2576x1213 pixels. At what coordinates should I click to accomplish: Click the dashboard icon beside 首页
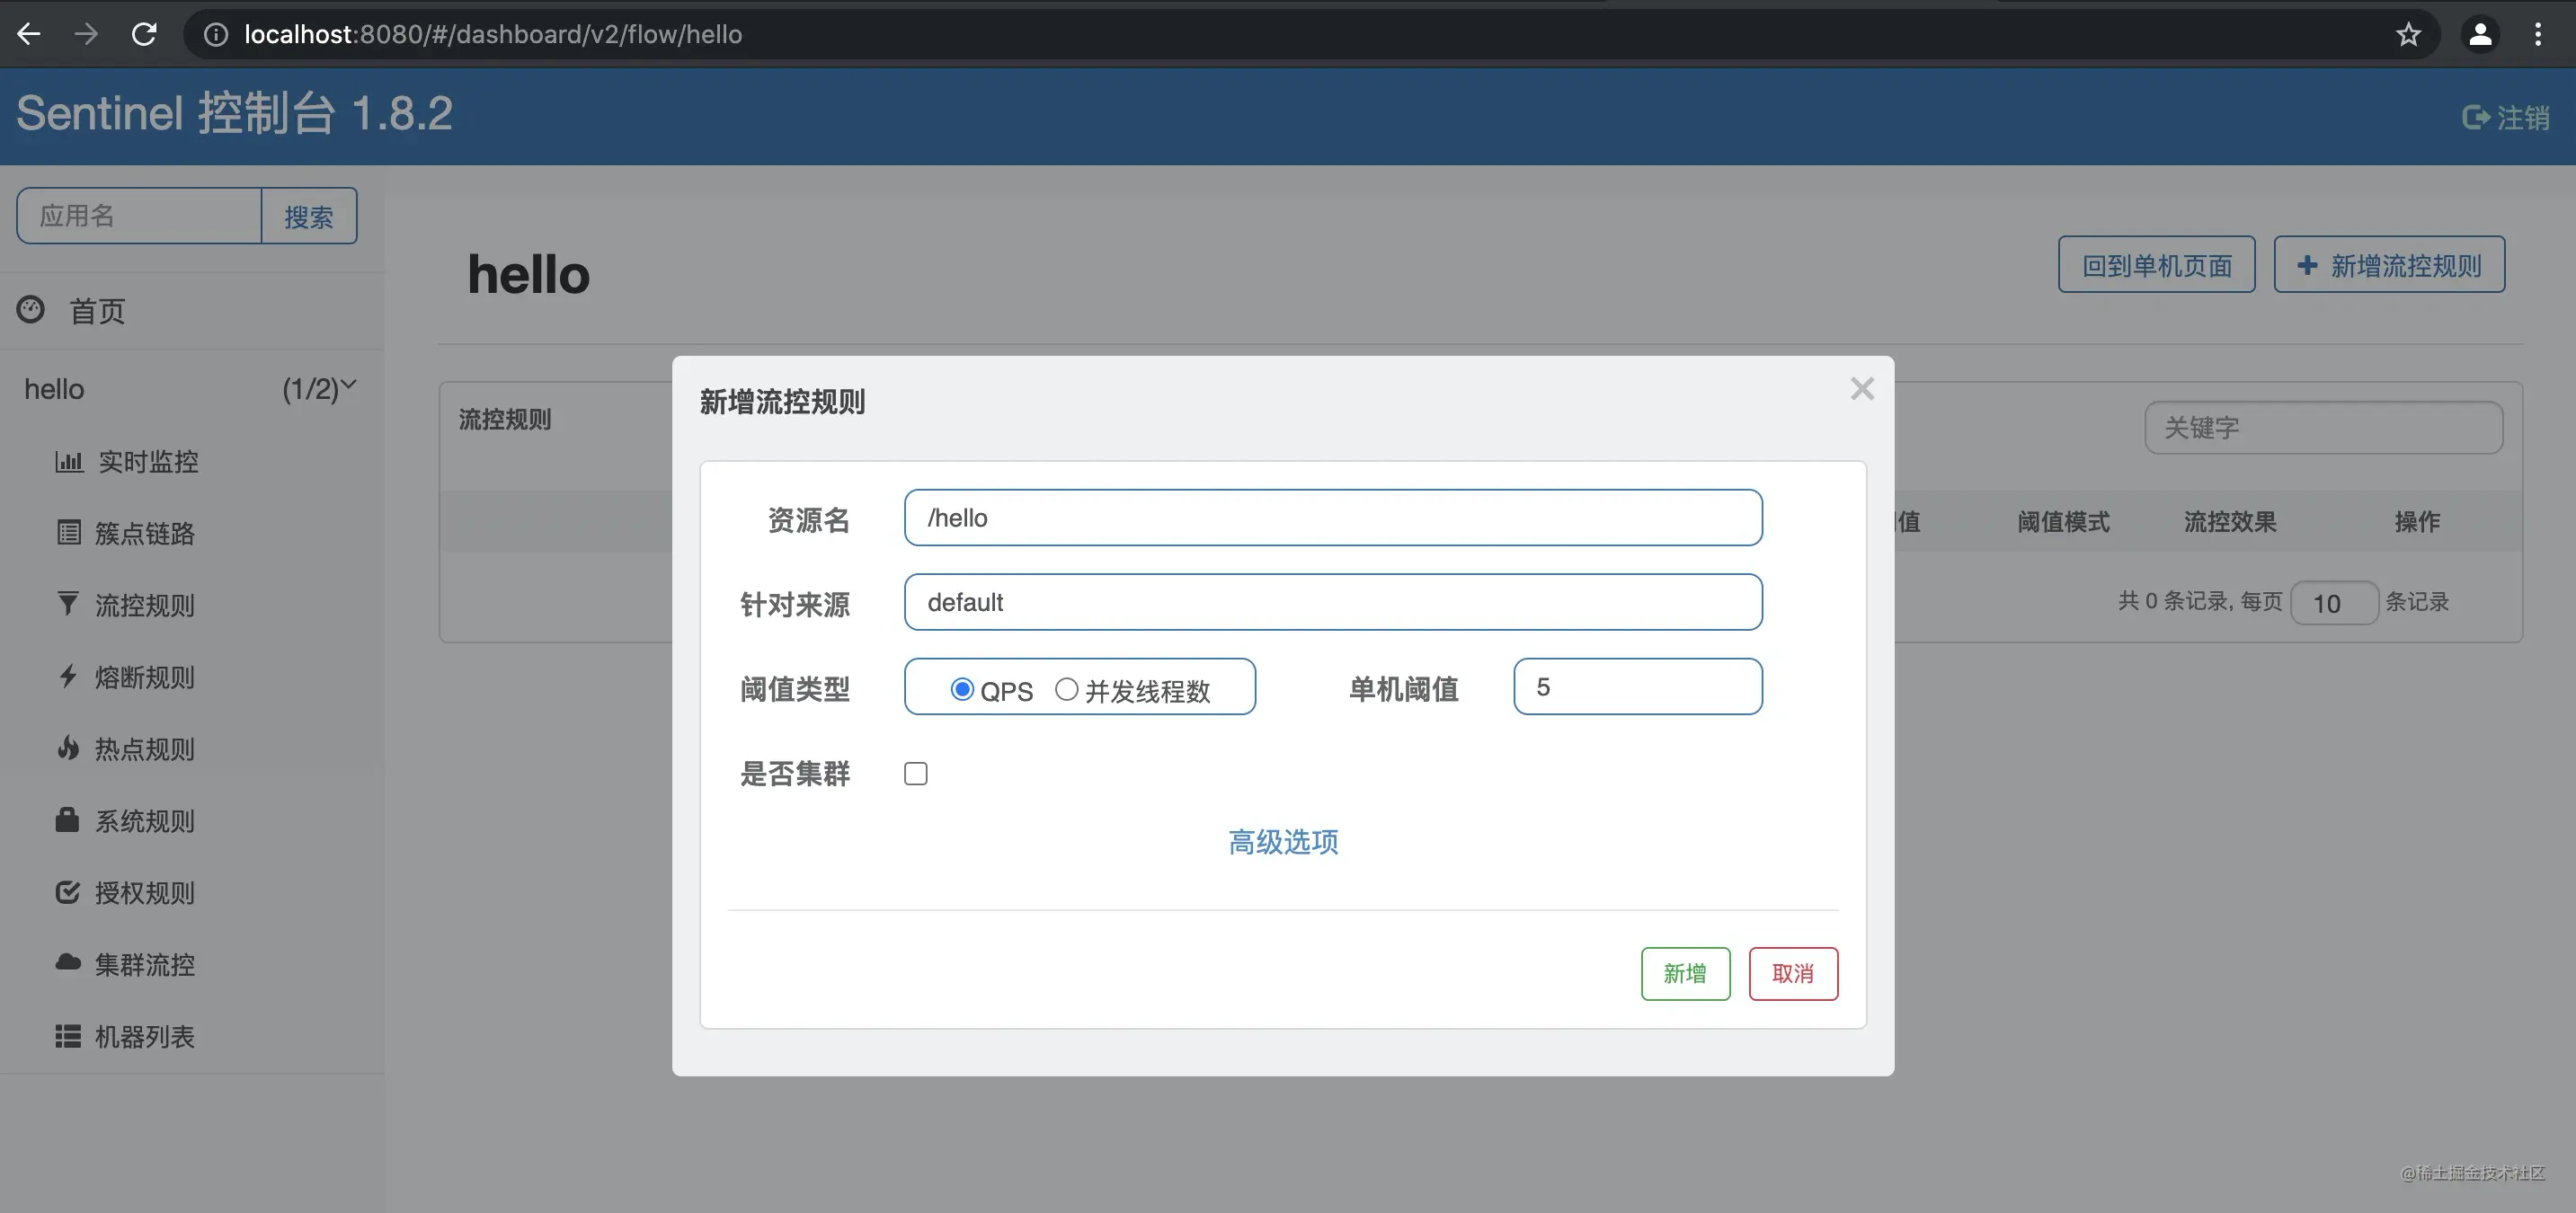tap(31, 310)
